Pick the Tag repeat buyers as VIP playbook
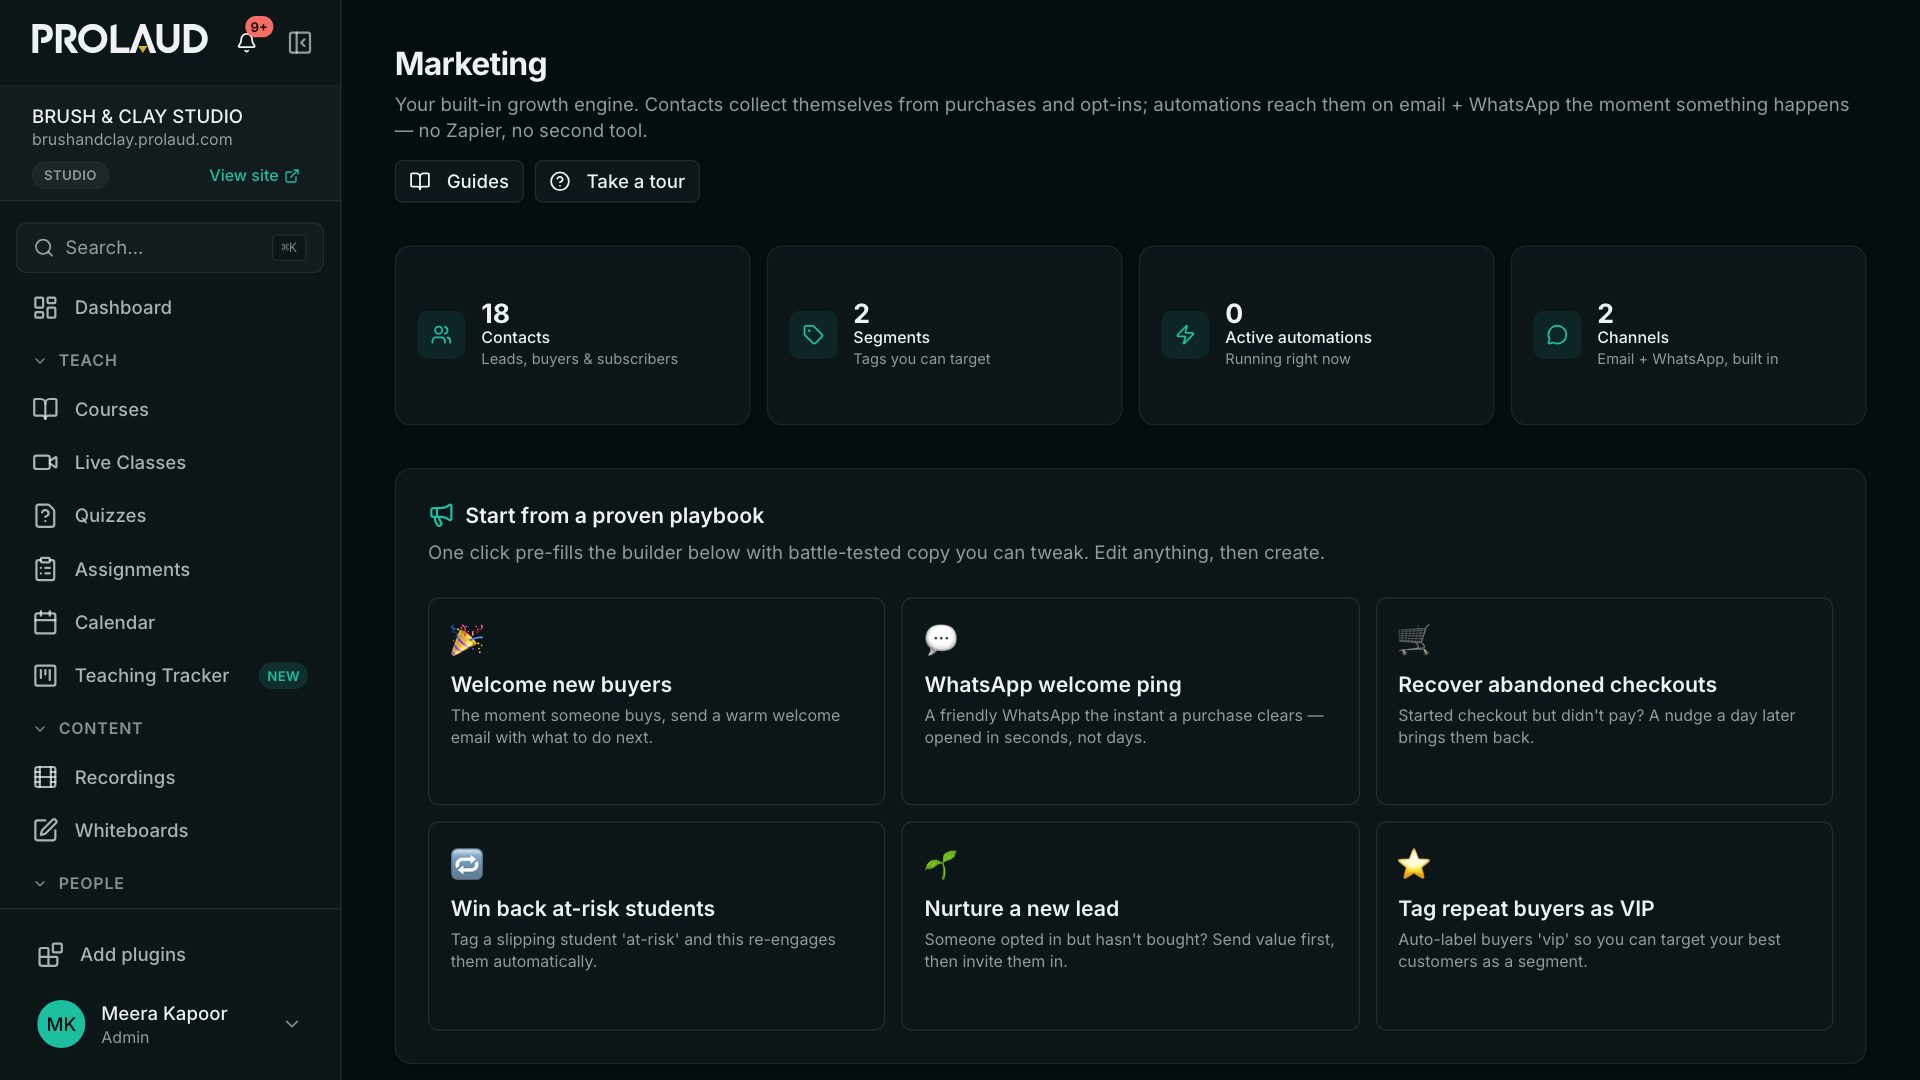The width and height of the screenshot is (1920, 1080). 1604,926
